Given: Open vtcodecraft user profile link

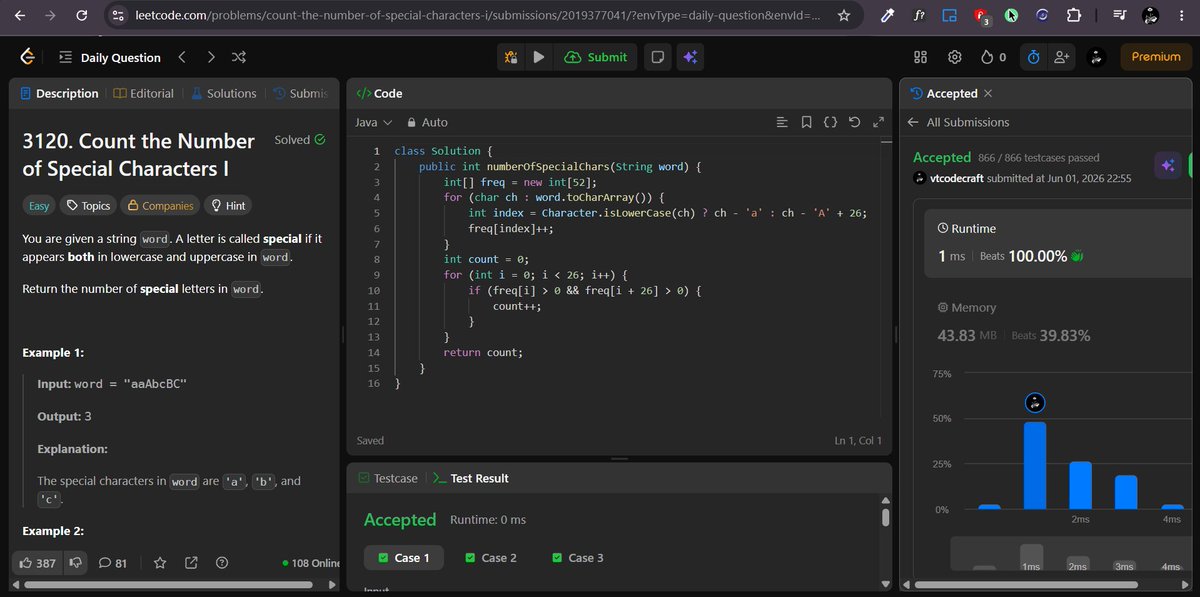Looking at the screenshot, I should [x=956, y=178].
